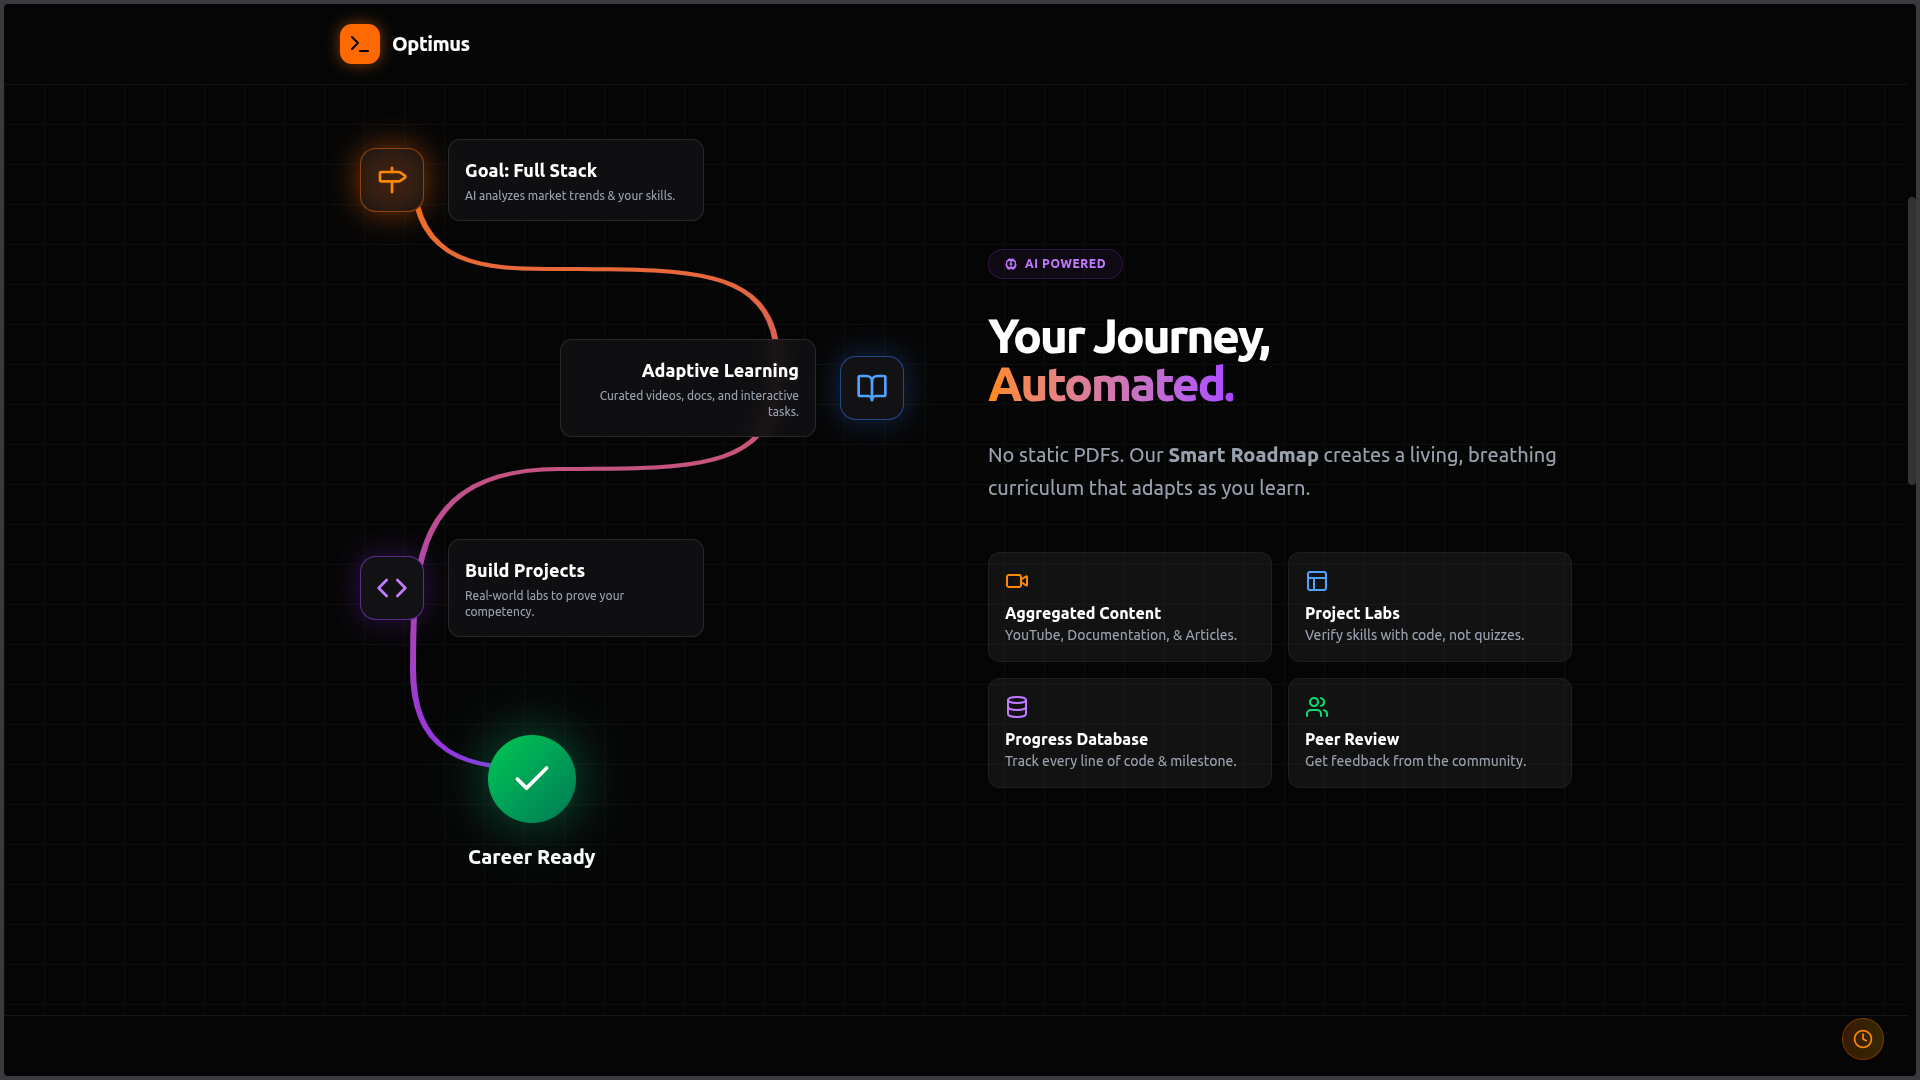Viewport: 1920px width, 1080px height.
Task: Click the purple database icon
Action: 1016,707
